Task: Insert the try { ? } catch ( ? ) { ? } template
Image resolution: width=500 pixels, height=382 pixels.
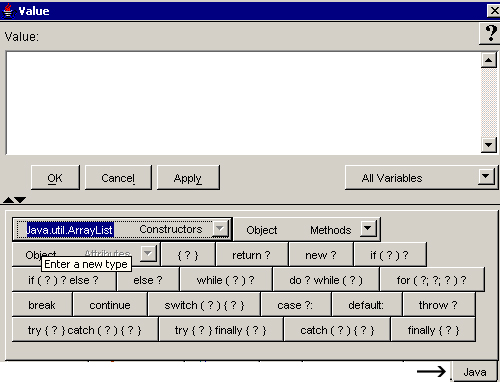Action: pos(85,330)
